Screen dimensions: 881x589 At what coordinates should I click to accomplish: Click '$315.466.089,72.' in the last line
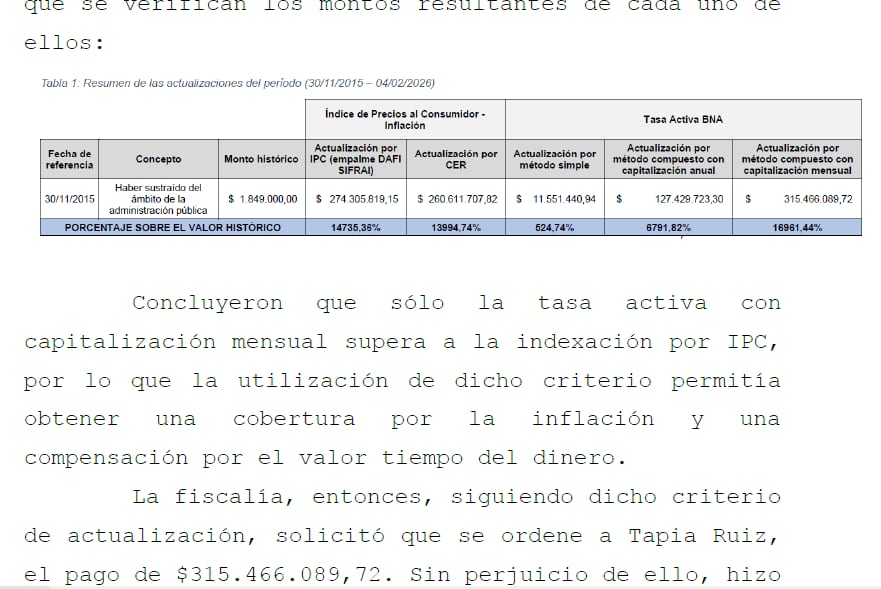coord(286,575)
